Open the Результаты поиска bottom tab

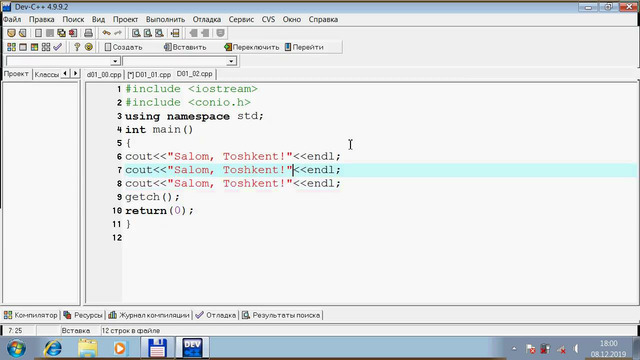coord(281,315)
